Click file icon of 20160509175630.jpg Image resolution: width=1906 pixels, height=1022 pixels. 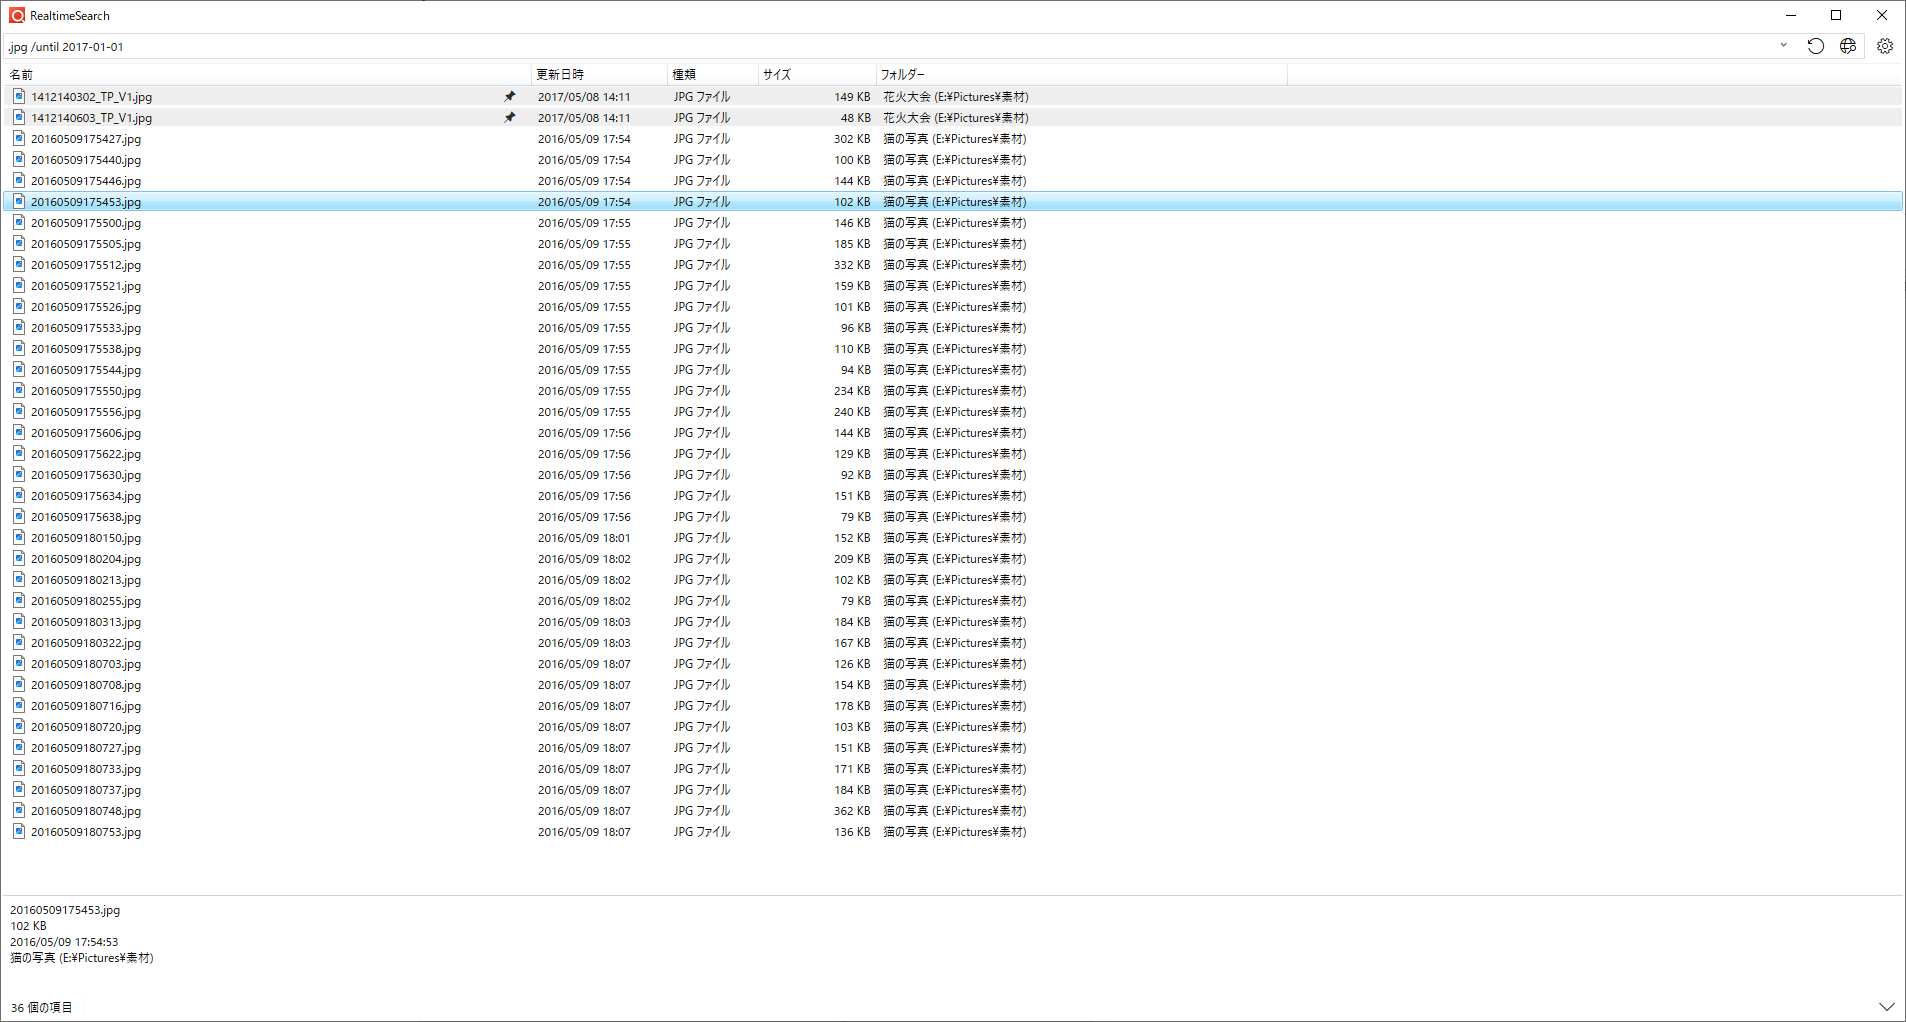[x=19, y=474]
